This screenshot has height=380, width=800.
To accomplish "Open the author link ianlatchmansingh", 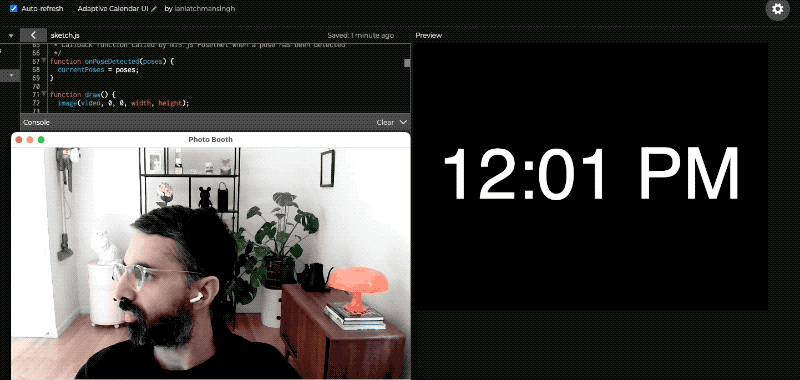I will (x=205, y=9).
